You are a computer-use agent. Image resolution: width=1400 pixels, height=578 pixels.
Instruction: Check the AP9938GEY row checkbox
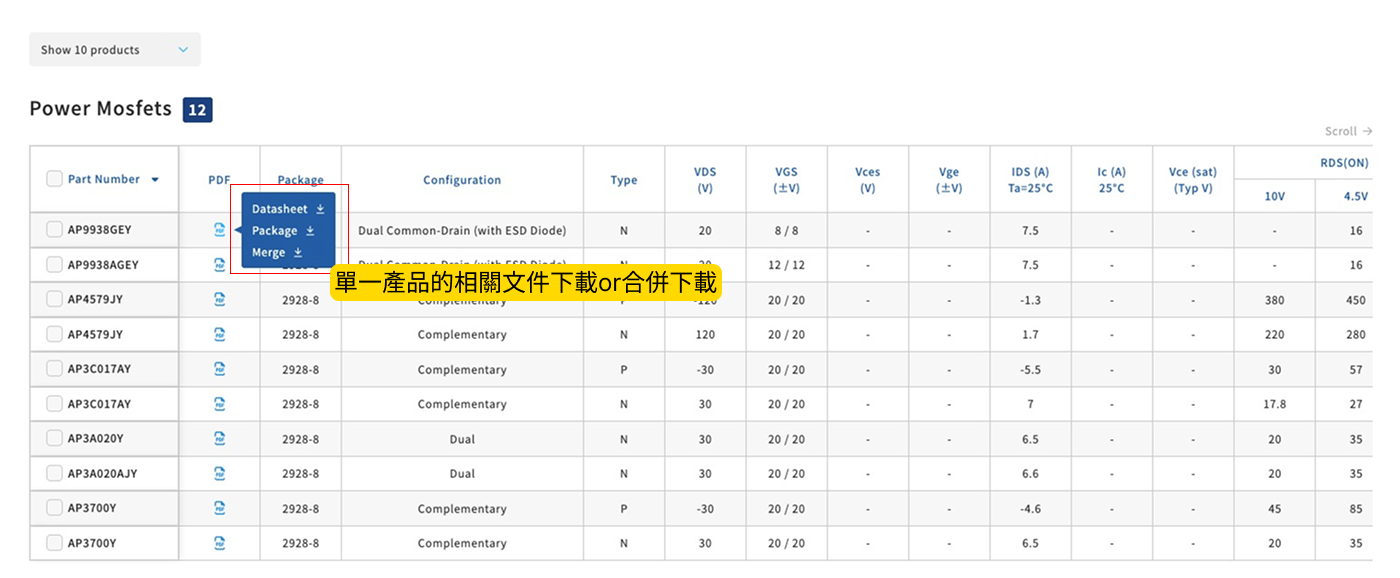(x=54, y=230)
